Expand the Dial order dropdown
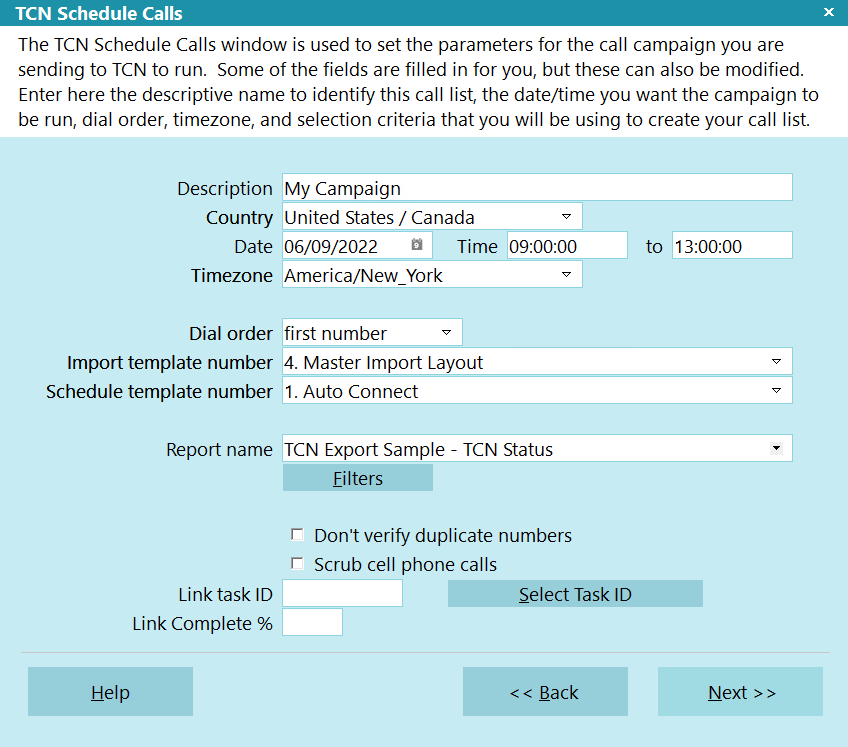 tap(446, 332)
